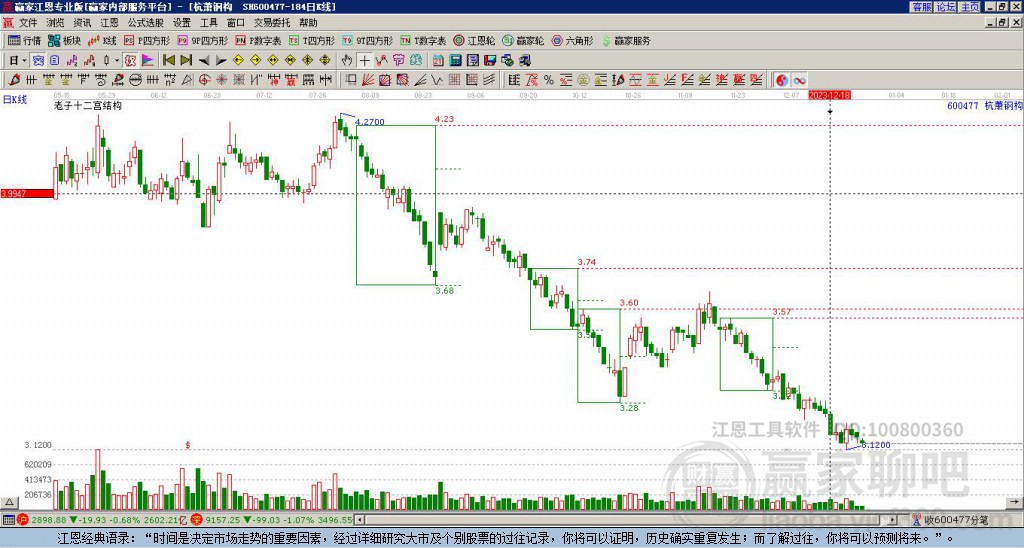Expand the 日 period dropdown arrow
Viewport: 1024px width, 548px height.
24,61
